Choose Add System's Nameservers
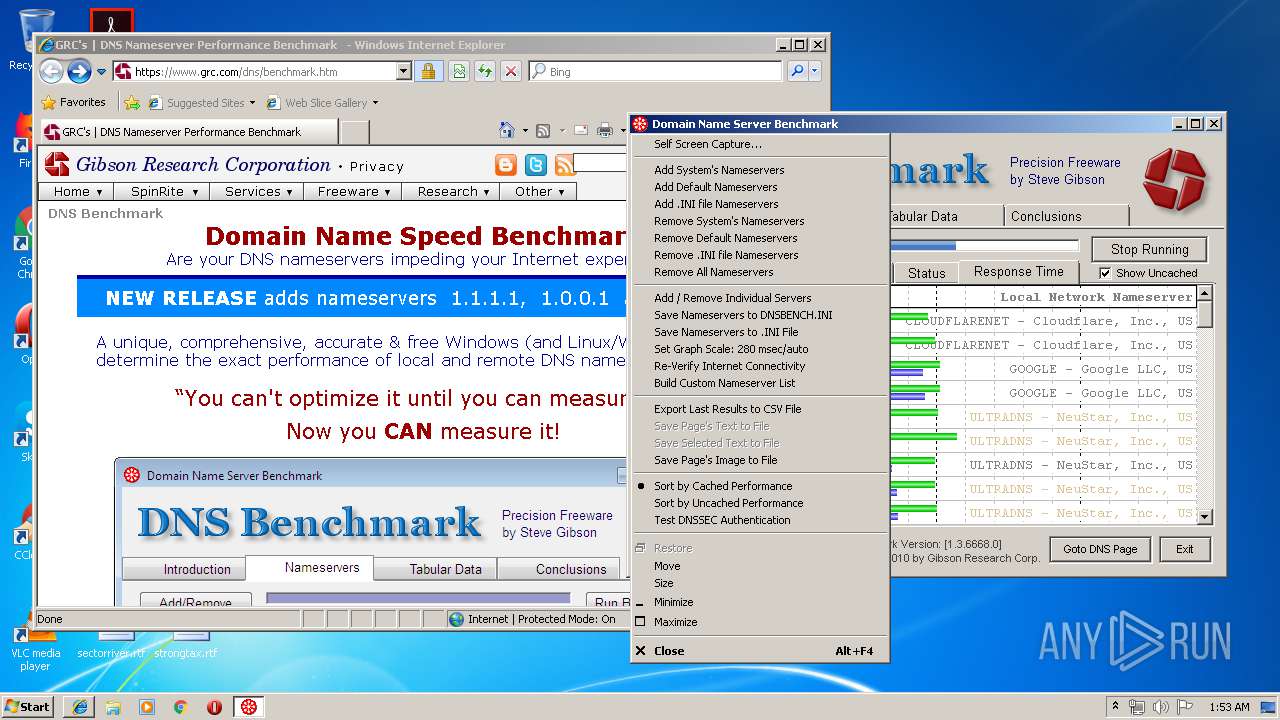Screen dimensions: 1280x720 (719, 170)
